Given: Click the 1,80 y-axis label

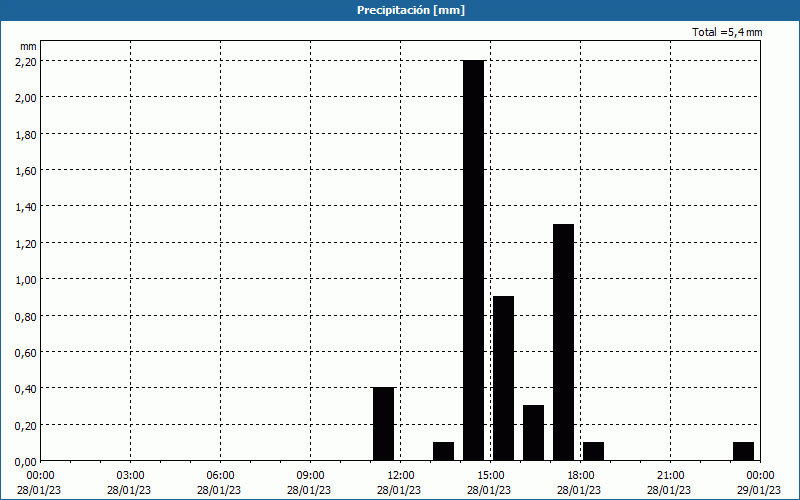Looking at the screenshot, I should pyautogui.click(x=26, y=134).
